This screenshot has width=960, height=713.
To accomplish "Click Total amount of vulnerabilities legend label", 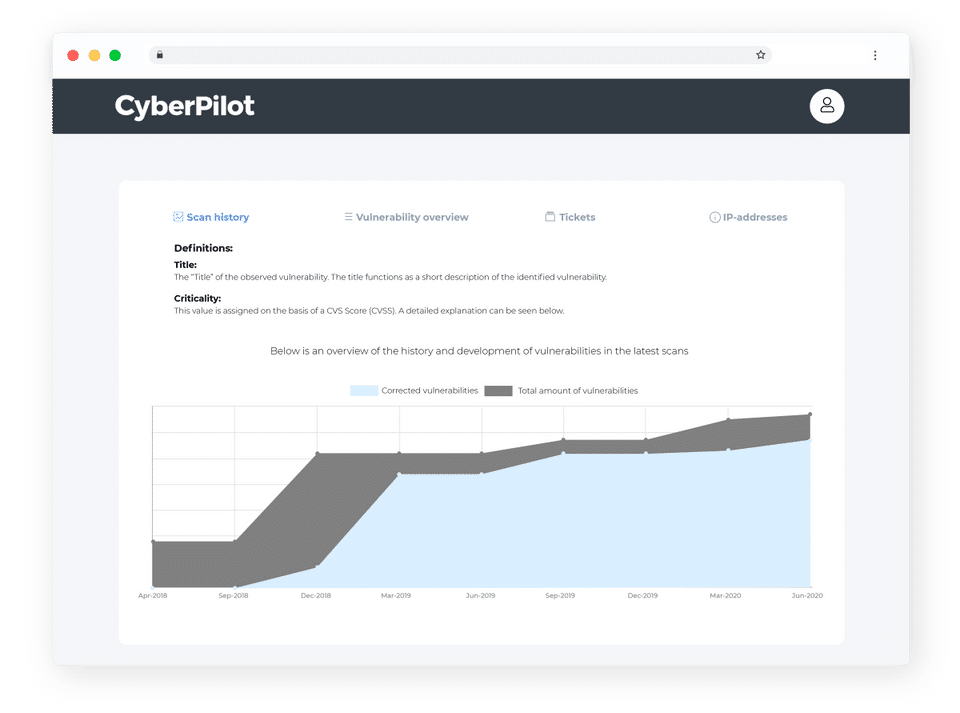I will point(578,390).
